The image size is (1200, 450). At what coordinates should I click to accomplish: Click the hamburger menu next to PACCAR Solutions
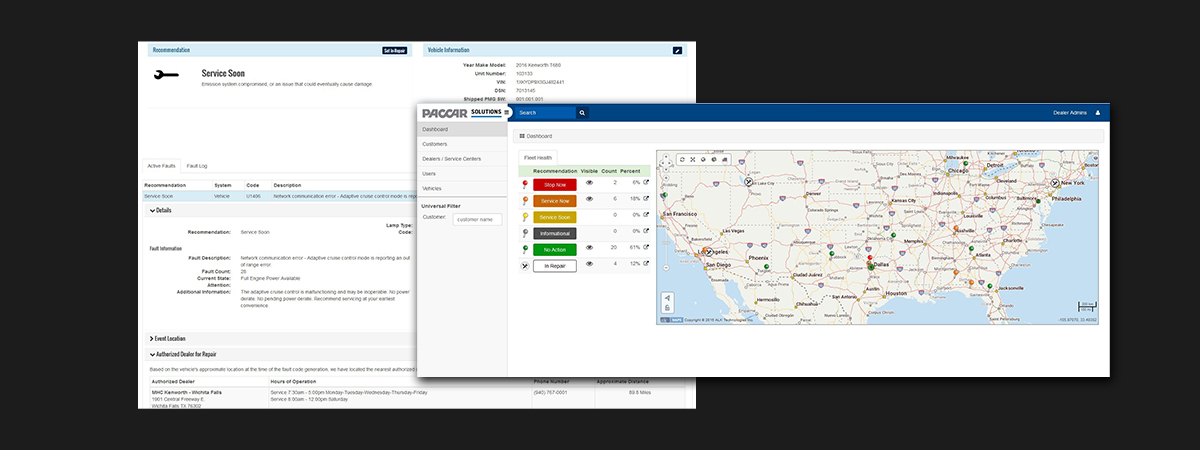click(x=507, y=113)
